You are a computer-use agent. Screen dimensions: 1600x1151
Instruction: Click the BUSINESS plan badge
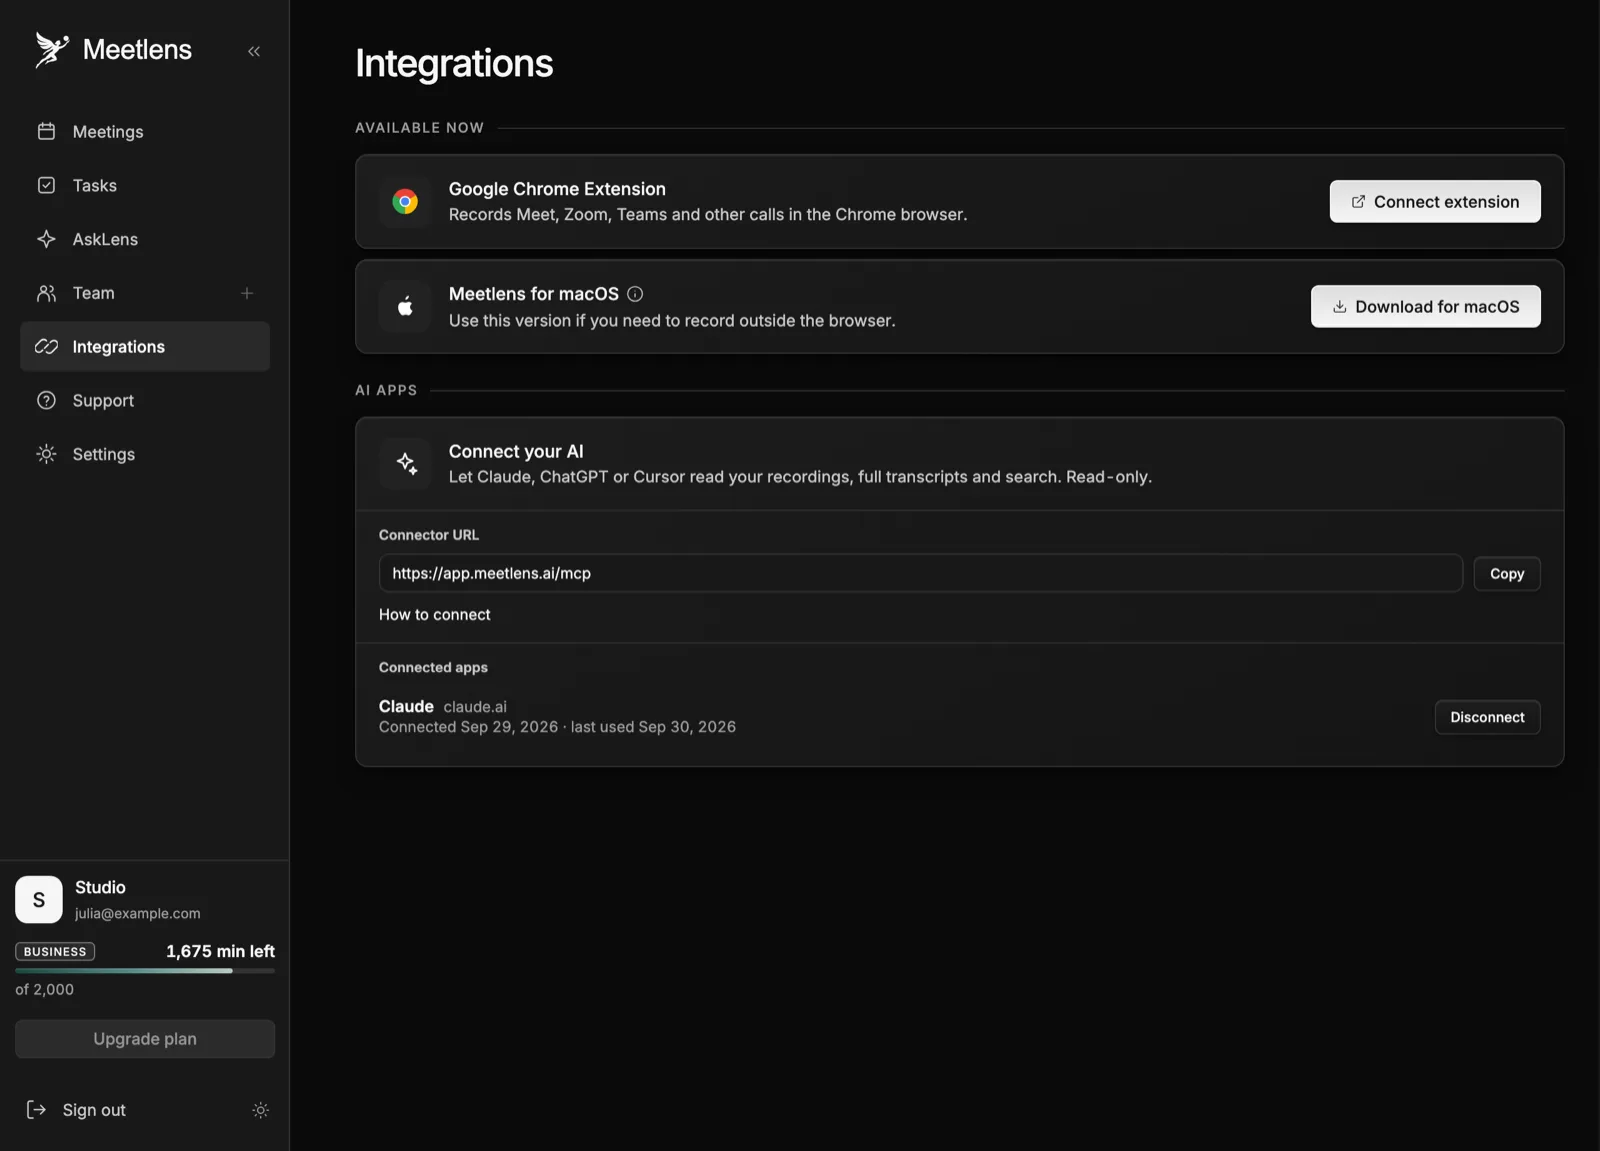[x=55, y=952]
